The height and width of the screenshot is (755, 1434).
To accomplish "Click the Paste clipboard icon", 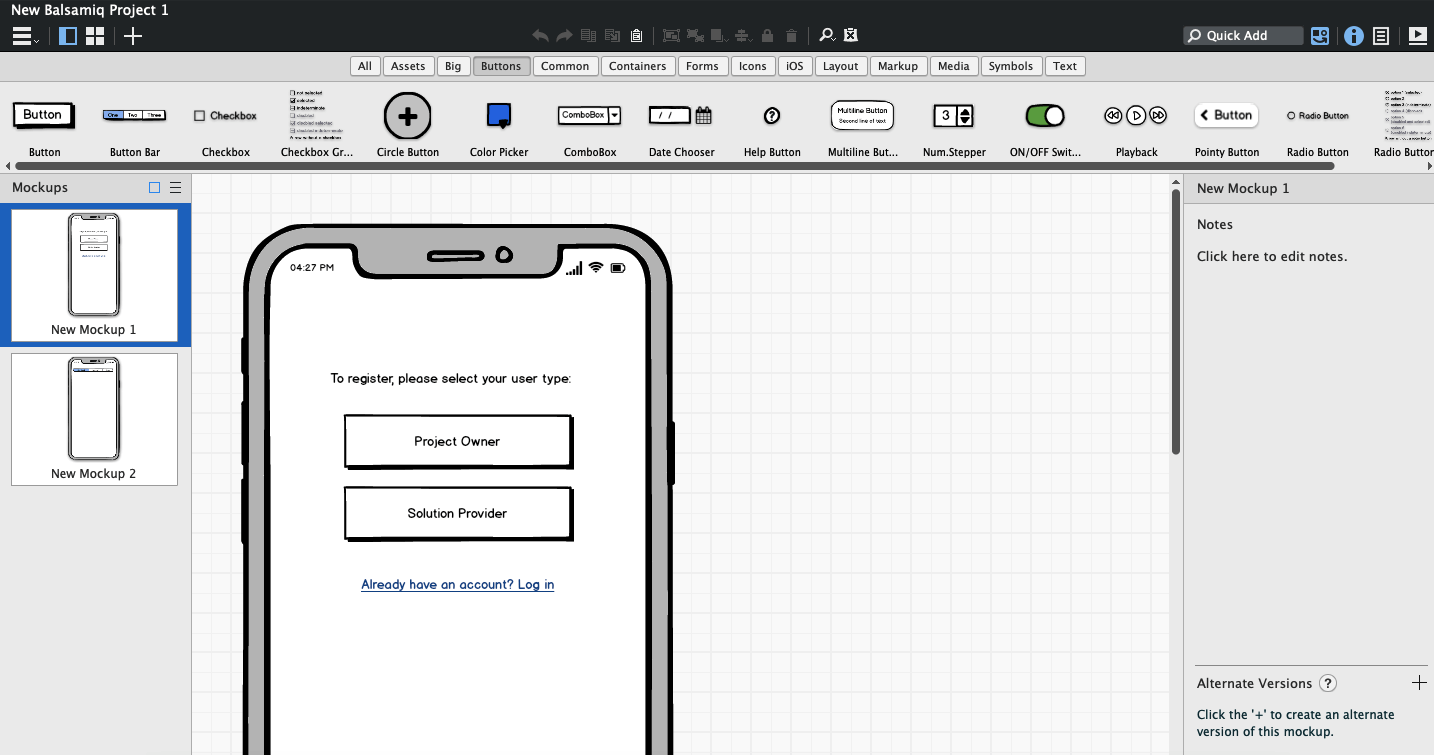I will pyautogui.click(x=637, y=36).
